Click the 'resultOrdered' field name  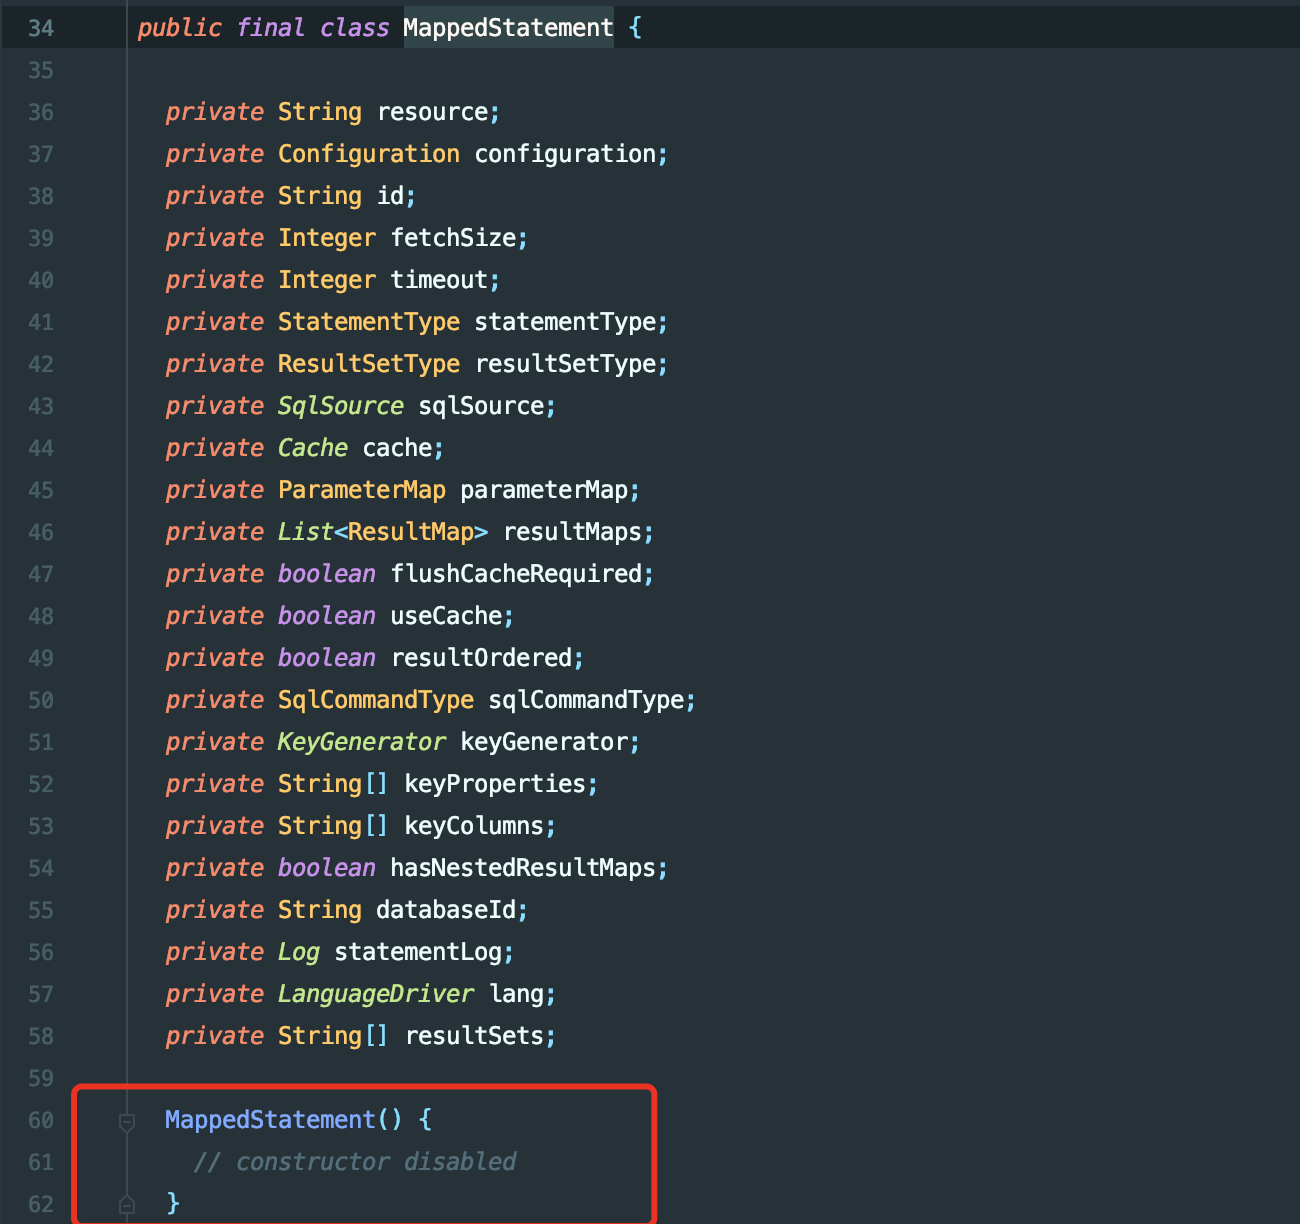tap(481, 658)
